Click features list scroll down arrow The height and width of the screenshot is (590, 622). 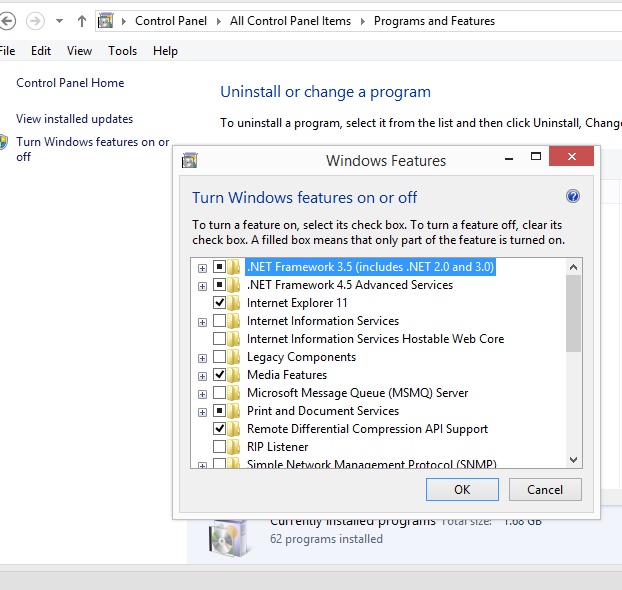(x=573, y=459)
